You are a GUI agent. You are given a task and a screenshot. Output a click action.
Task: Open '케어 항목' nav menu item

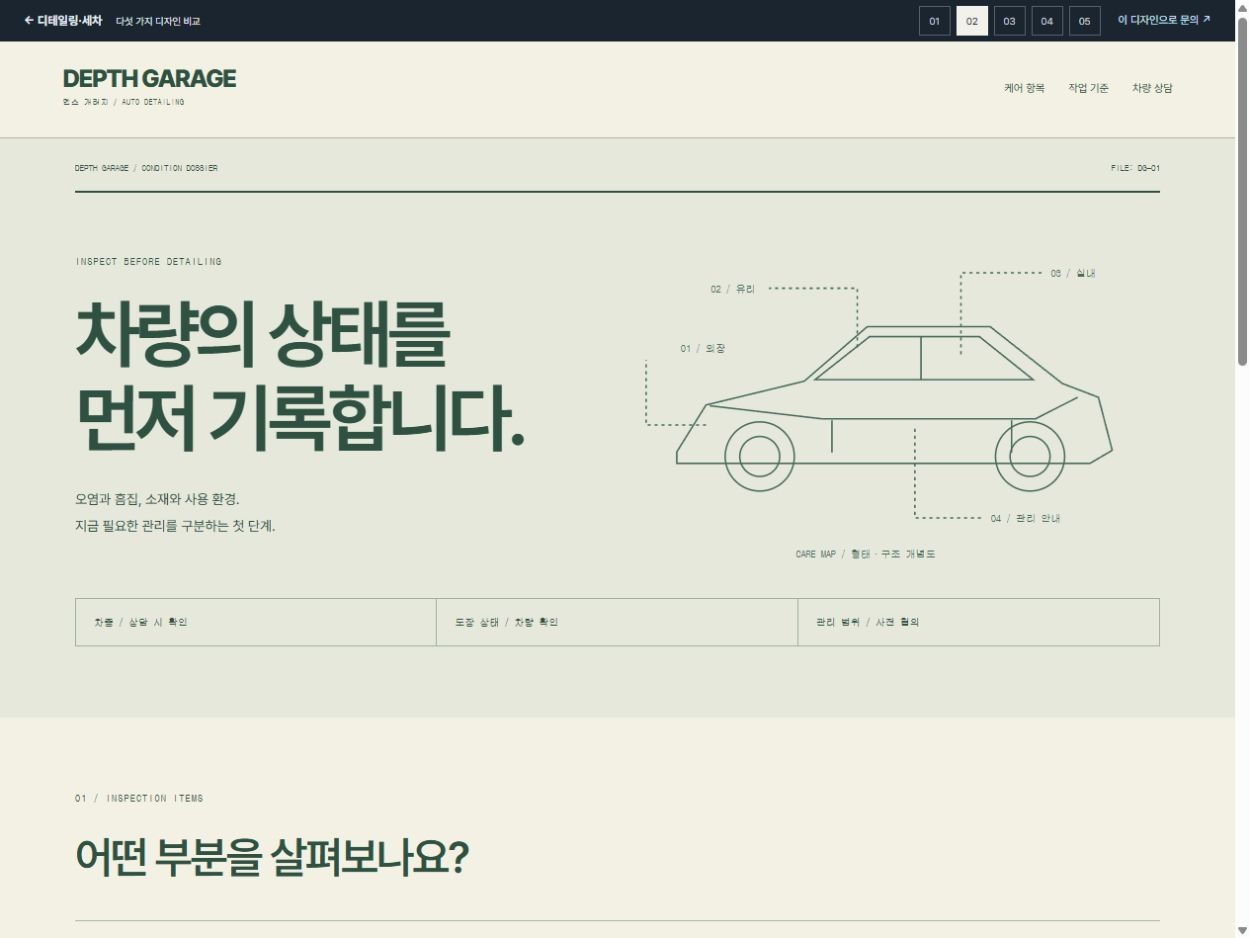(x=1024, y=88)
